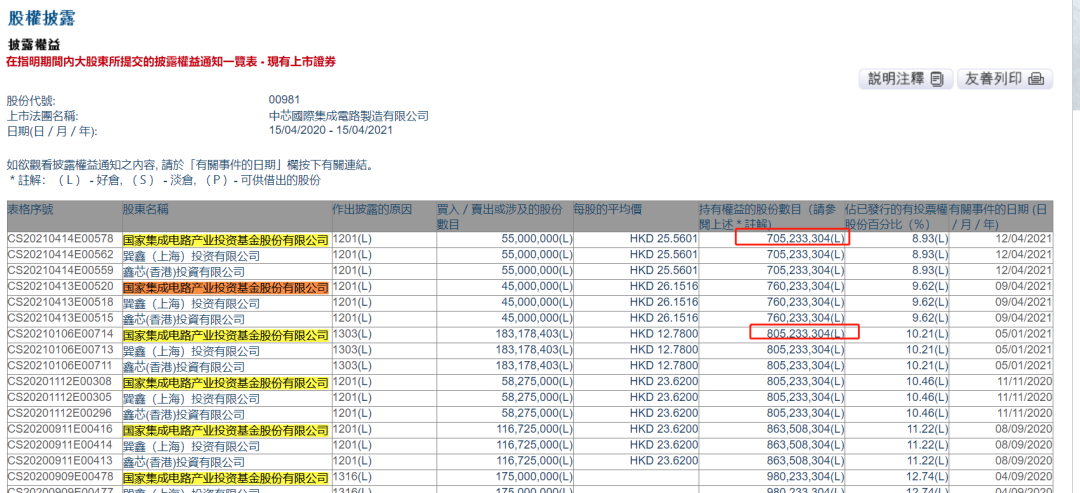Image resolution: width=1080 pixels, height=493 pixels.
Task: Select HKD 25.5601 in row CS20210414E00578
Action: coord(664,238)
